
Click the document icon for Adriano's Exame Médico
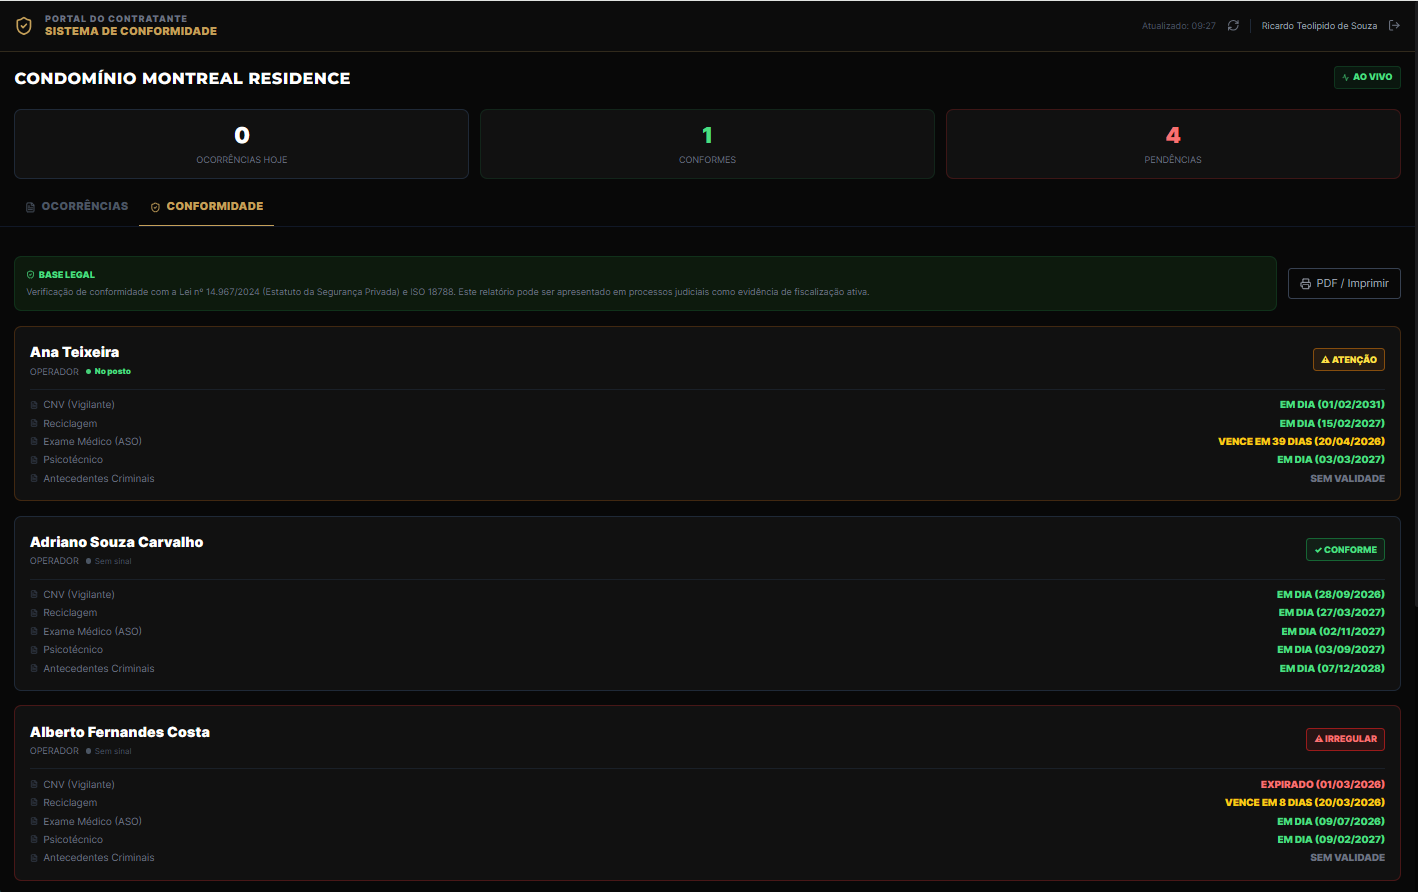[34, 632]
